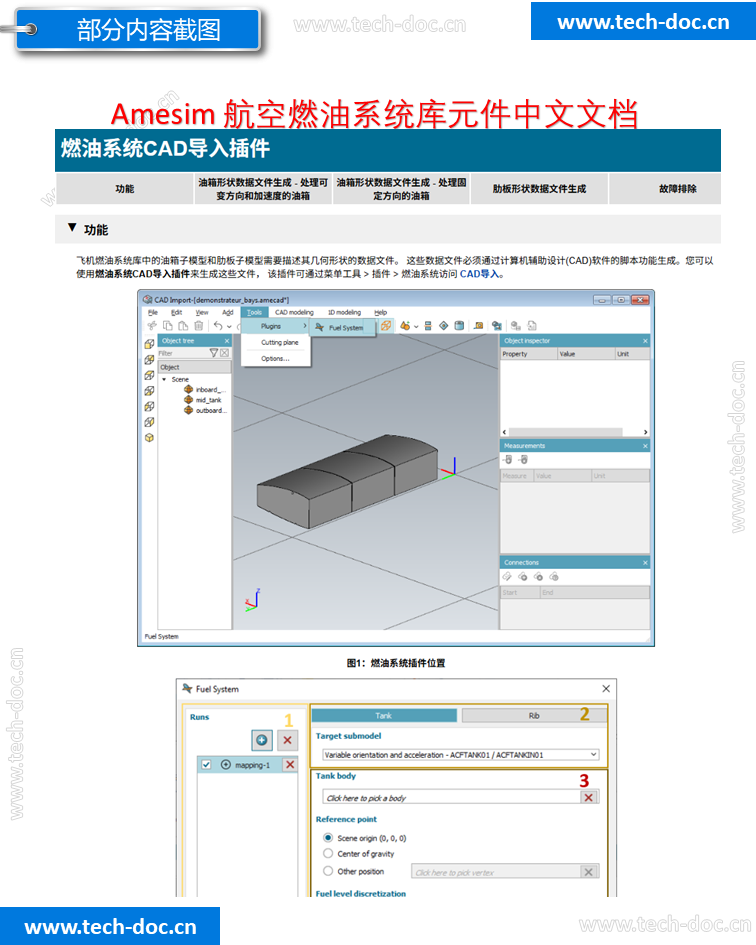Click the link icon in Connections panel
This screenshot has width=756, height=945.
pyautogui.click(x=507, y=577)
